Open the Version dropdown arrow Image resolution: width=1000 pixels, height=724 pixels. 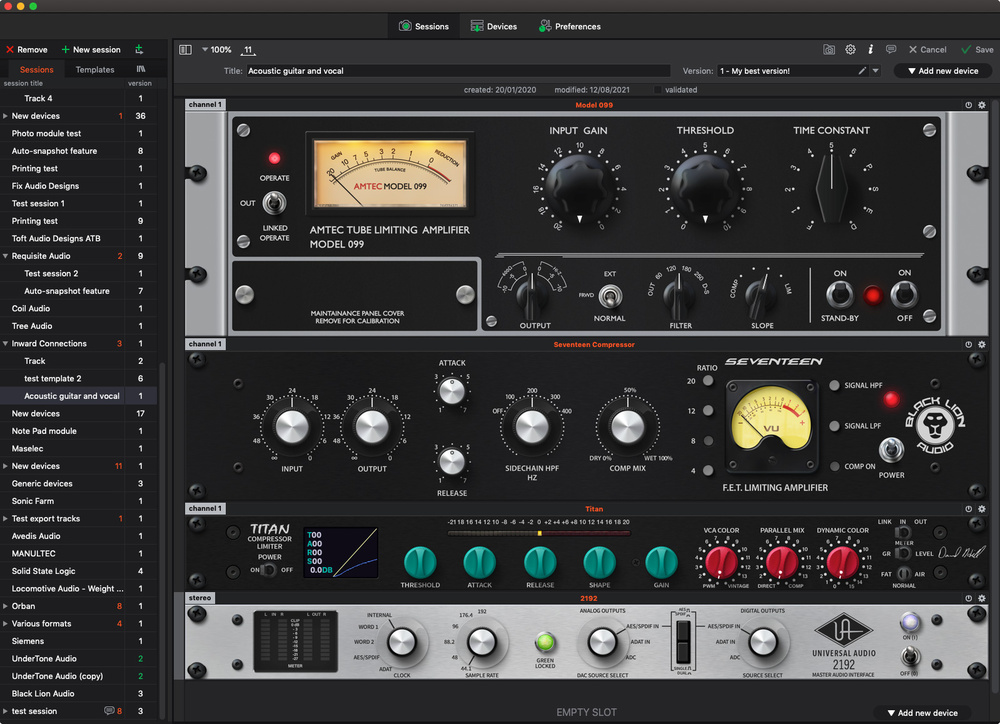pos(876,71)
